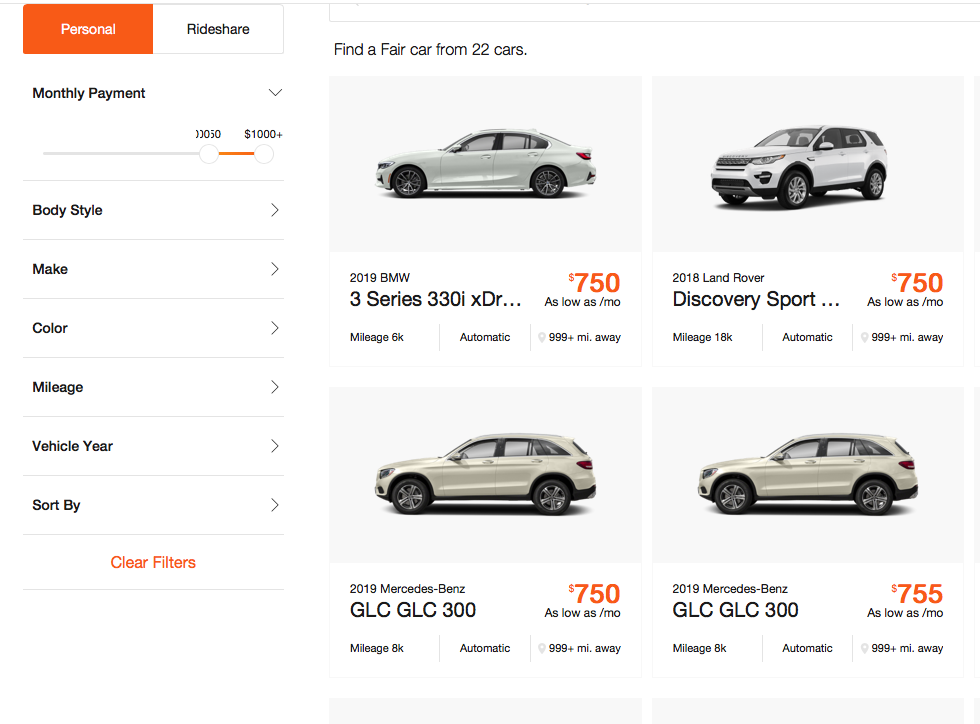The image size is (980, 724).
Task: Collapse the Monthly Payment section chevron
Action: [275, 93]
